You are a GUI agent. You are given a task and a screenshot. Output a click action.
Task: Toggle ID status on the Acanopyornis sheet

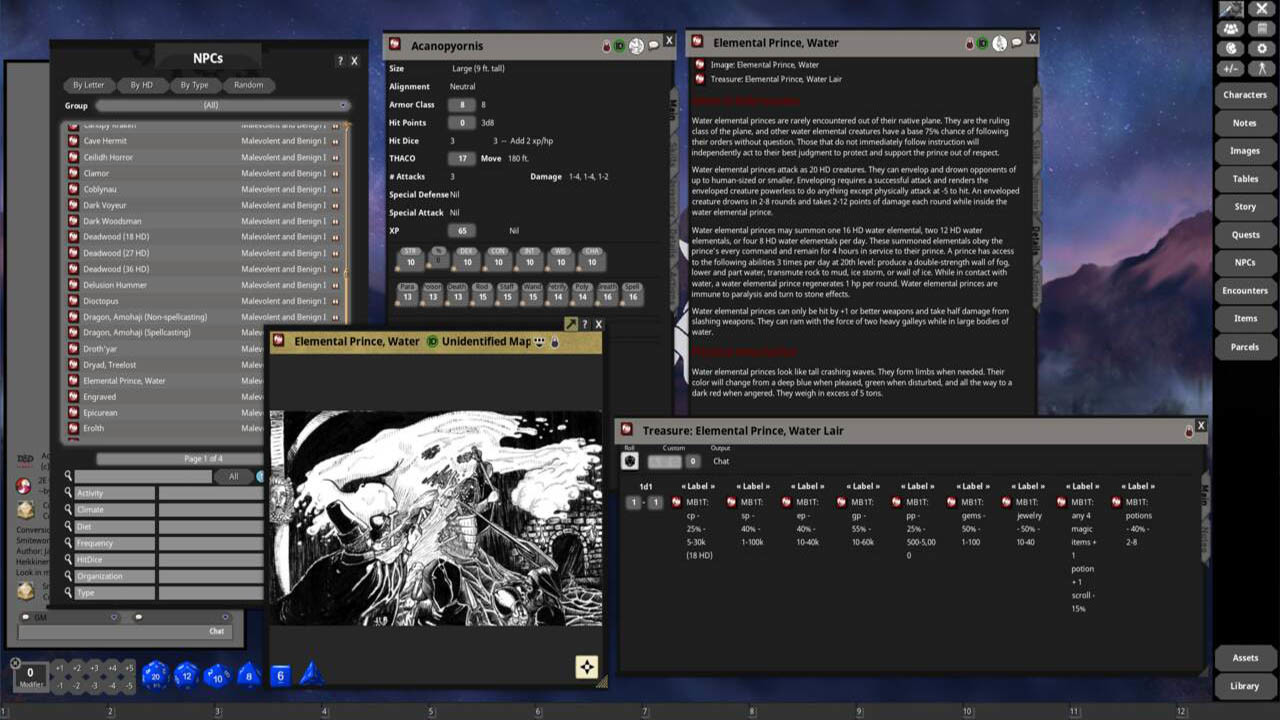click(x=619, y=46)
